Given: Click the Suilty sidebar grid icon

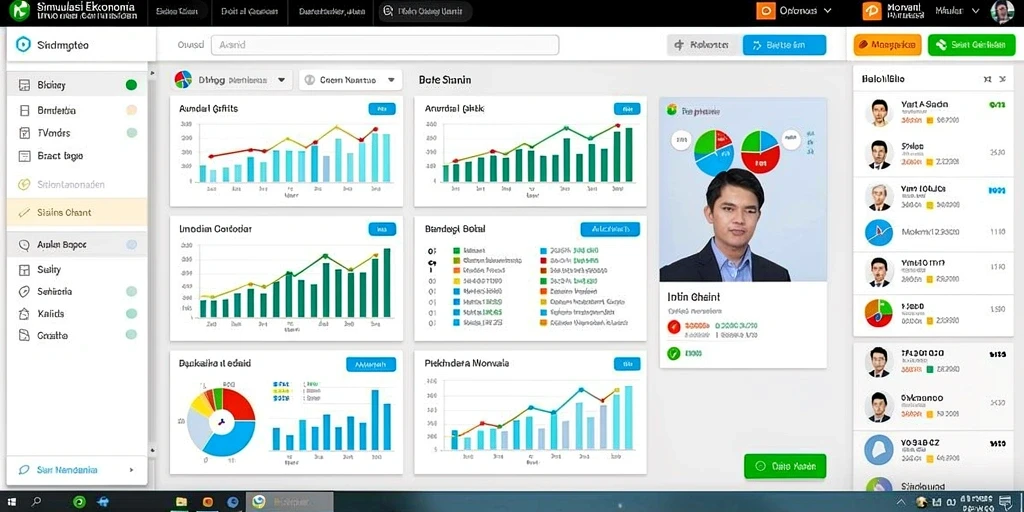Looking at the screenshot, I should [25, 270].
